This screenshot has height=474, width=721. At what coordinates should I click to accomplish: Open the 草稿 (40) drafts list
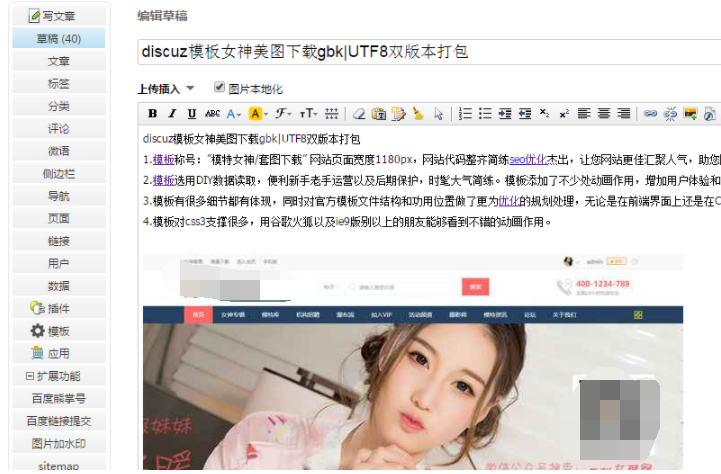tap(59, 39)
